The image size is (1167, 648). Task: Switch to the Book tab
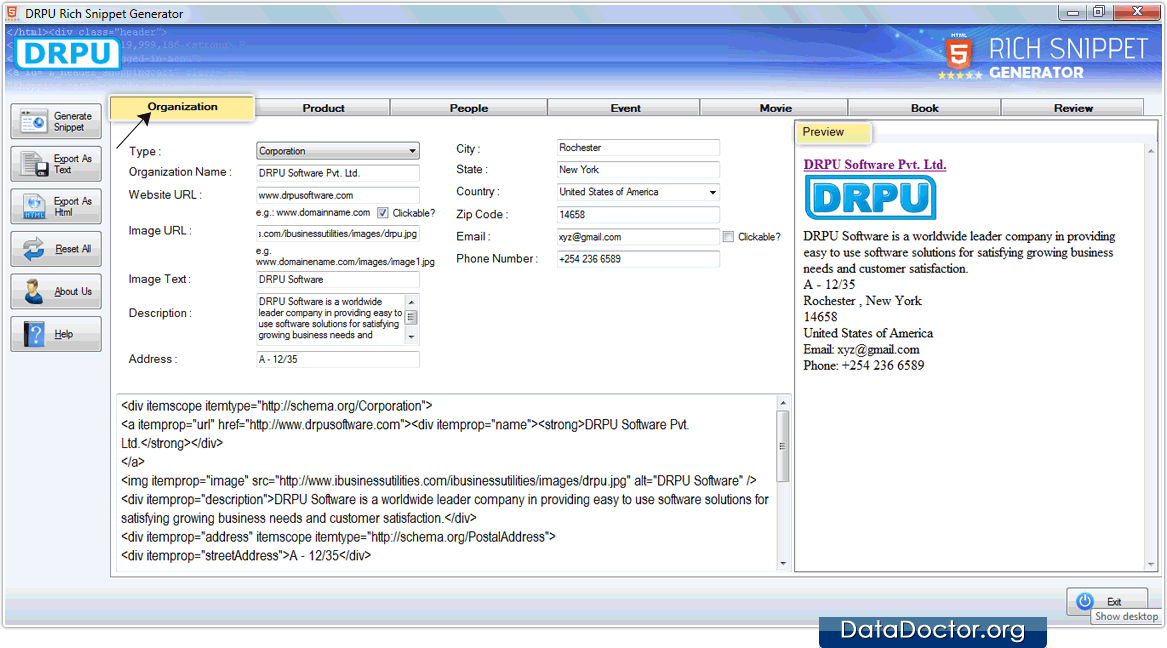[924, 108]
